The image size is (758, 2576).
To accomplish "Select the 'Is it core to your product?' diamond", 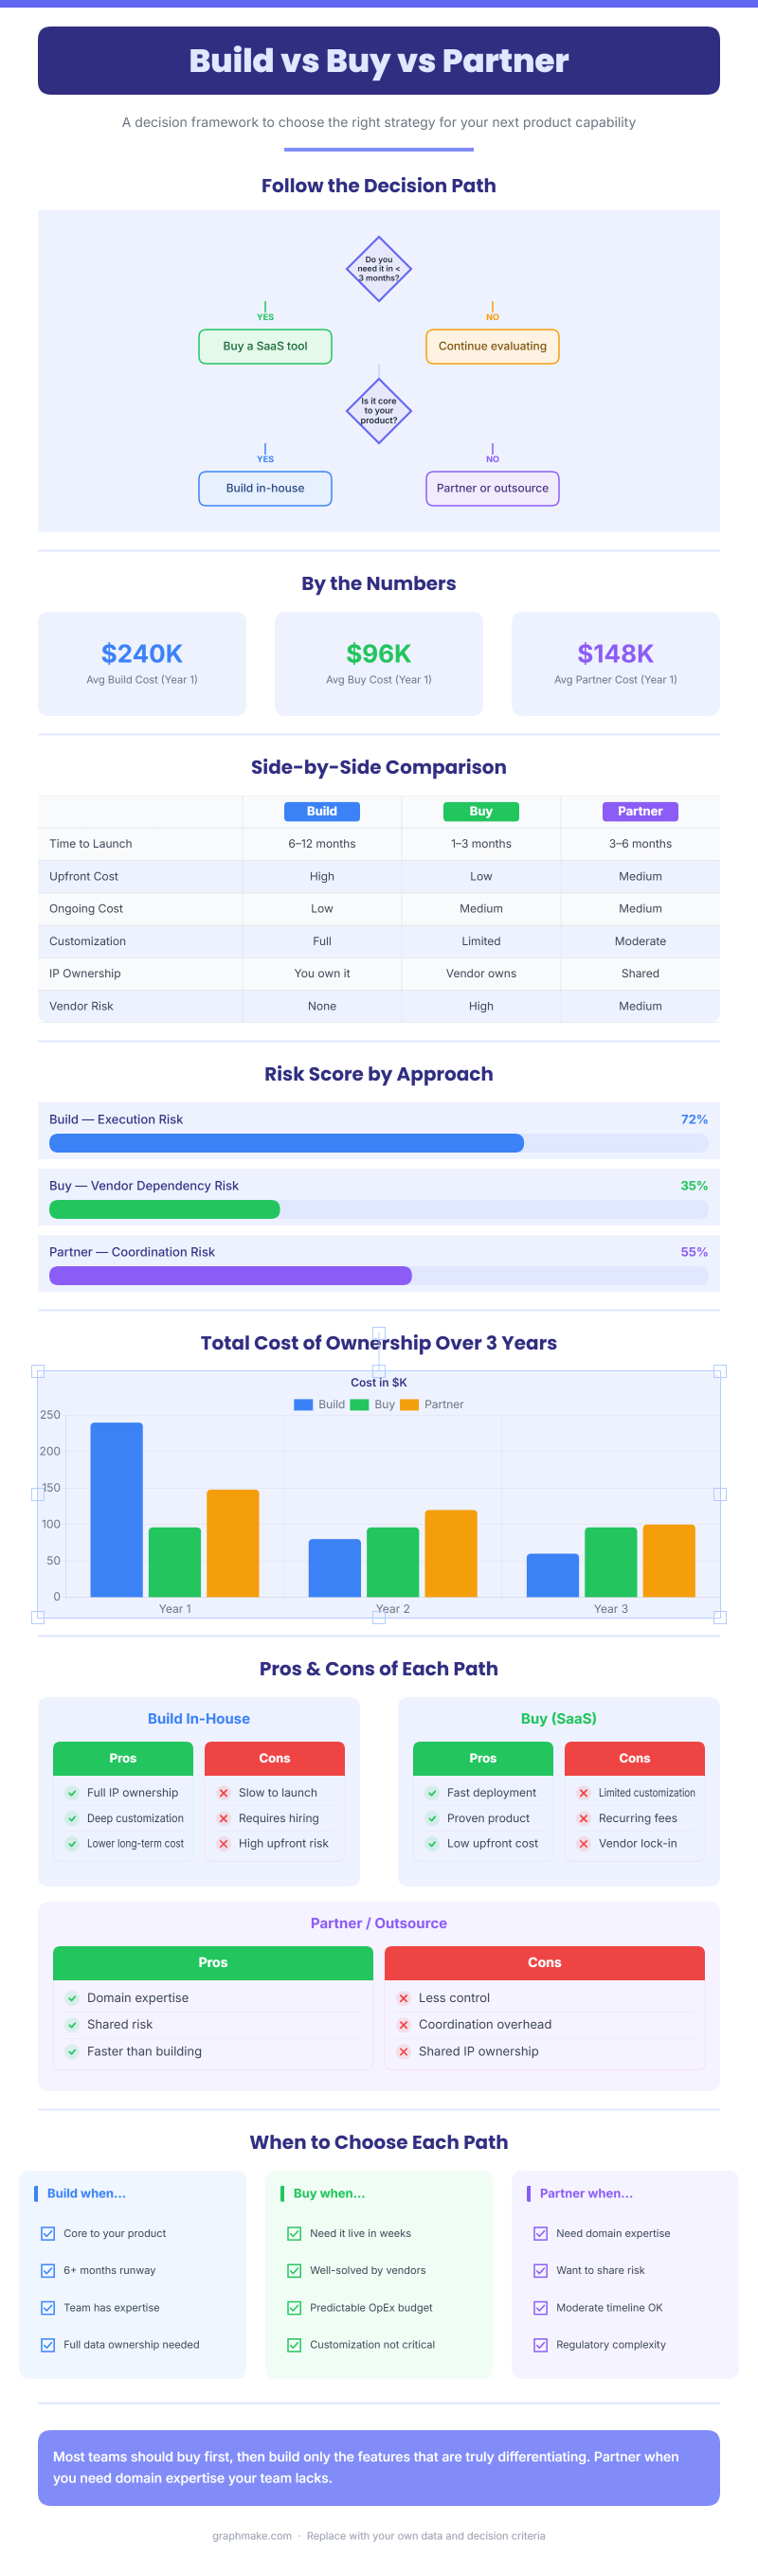I will 379,411.
